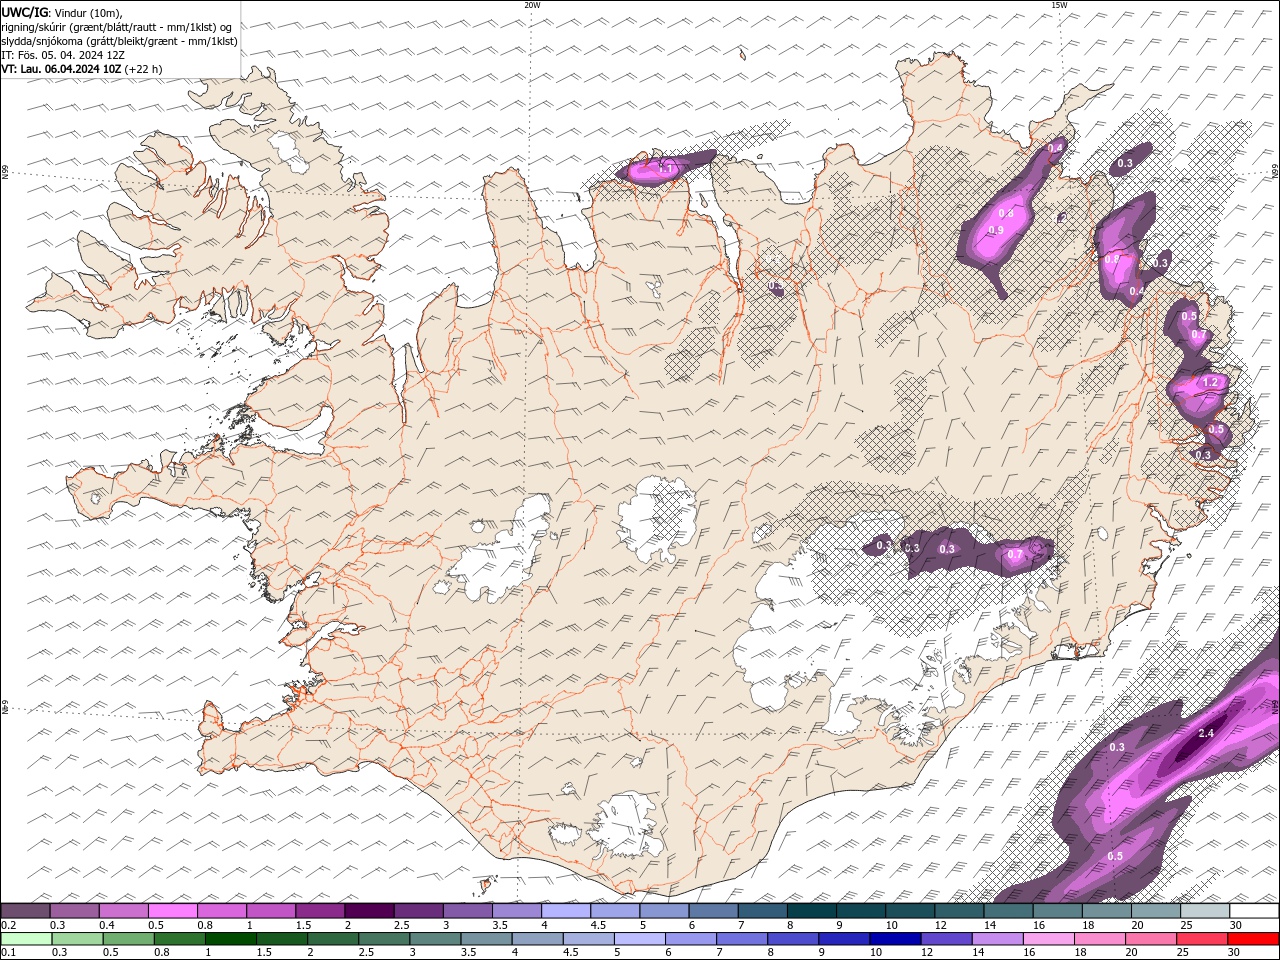Viewport: 1280px width, 960px height.
Task: Choose the rain-scale swatch labeled 0.5
Action: coord(128,939)
